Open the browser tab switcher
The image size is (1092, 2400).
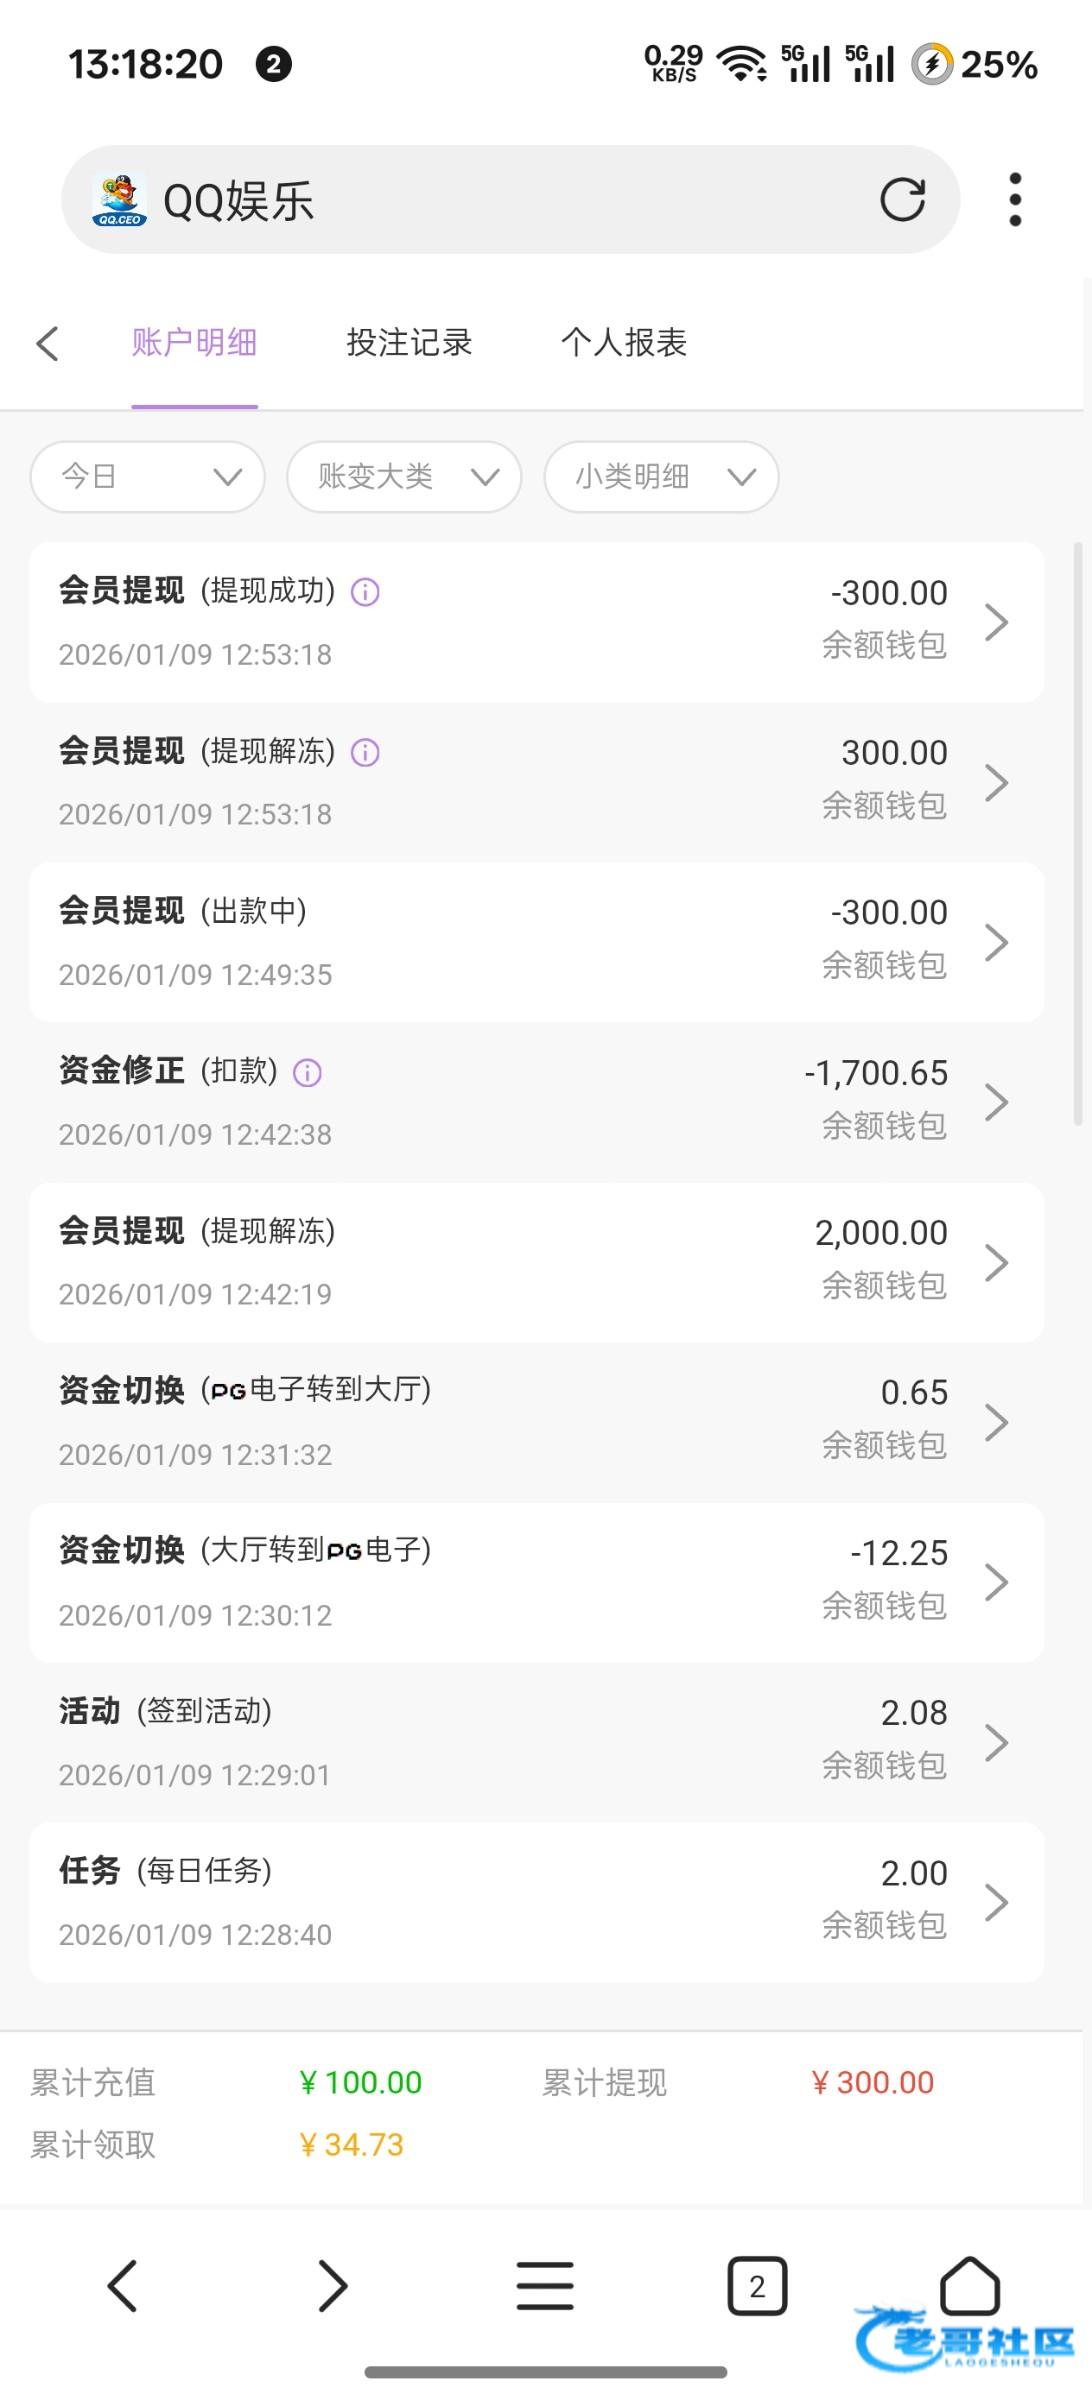pyautogui.click(x=757, y=2286)
